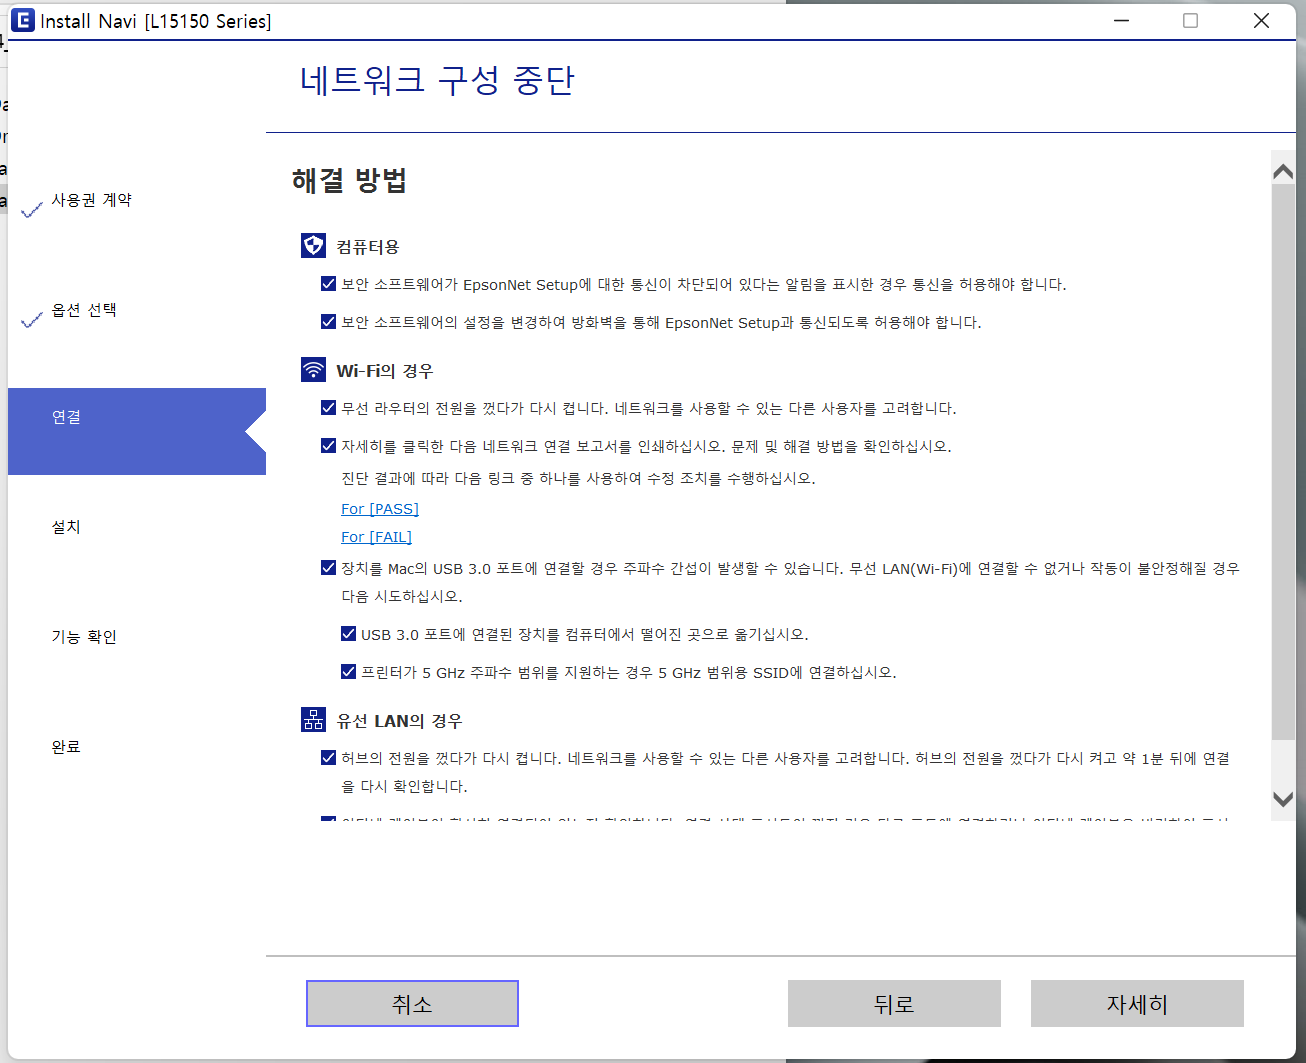Image resolution: width=1306 pixels, height=1063 pixels.
Task: Open the For [FAIL] link
Action: pos(376,537)
